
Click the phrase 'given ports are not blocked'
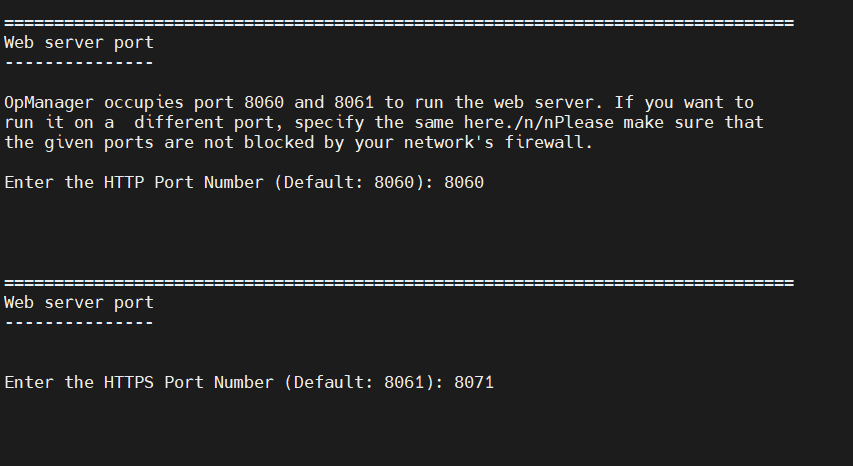[x=174, y=142]
